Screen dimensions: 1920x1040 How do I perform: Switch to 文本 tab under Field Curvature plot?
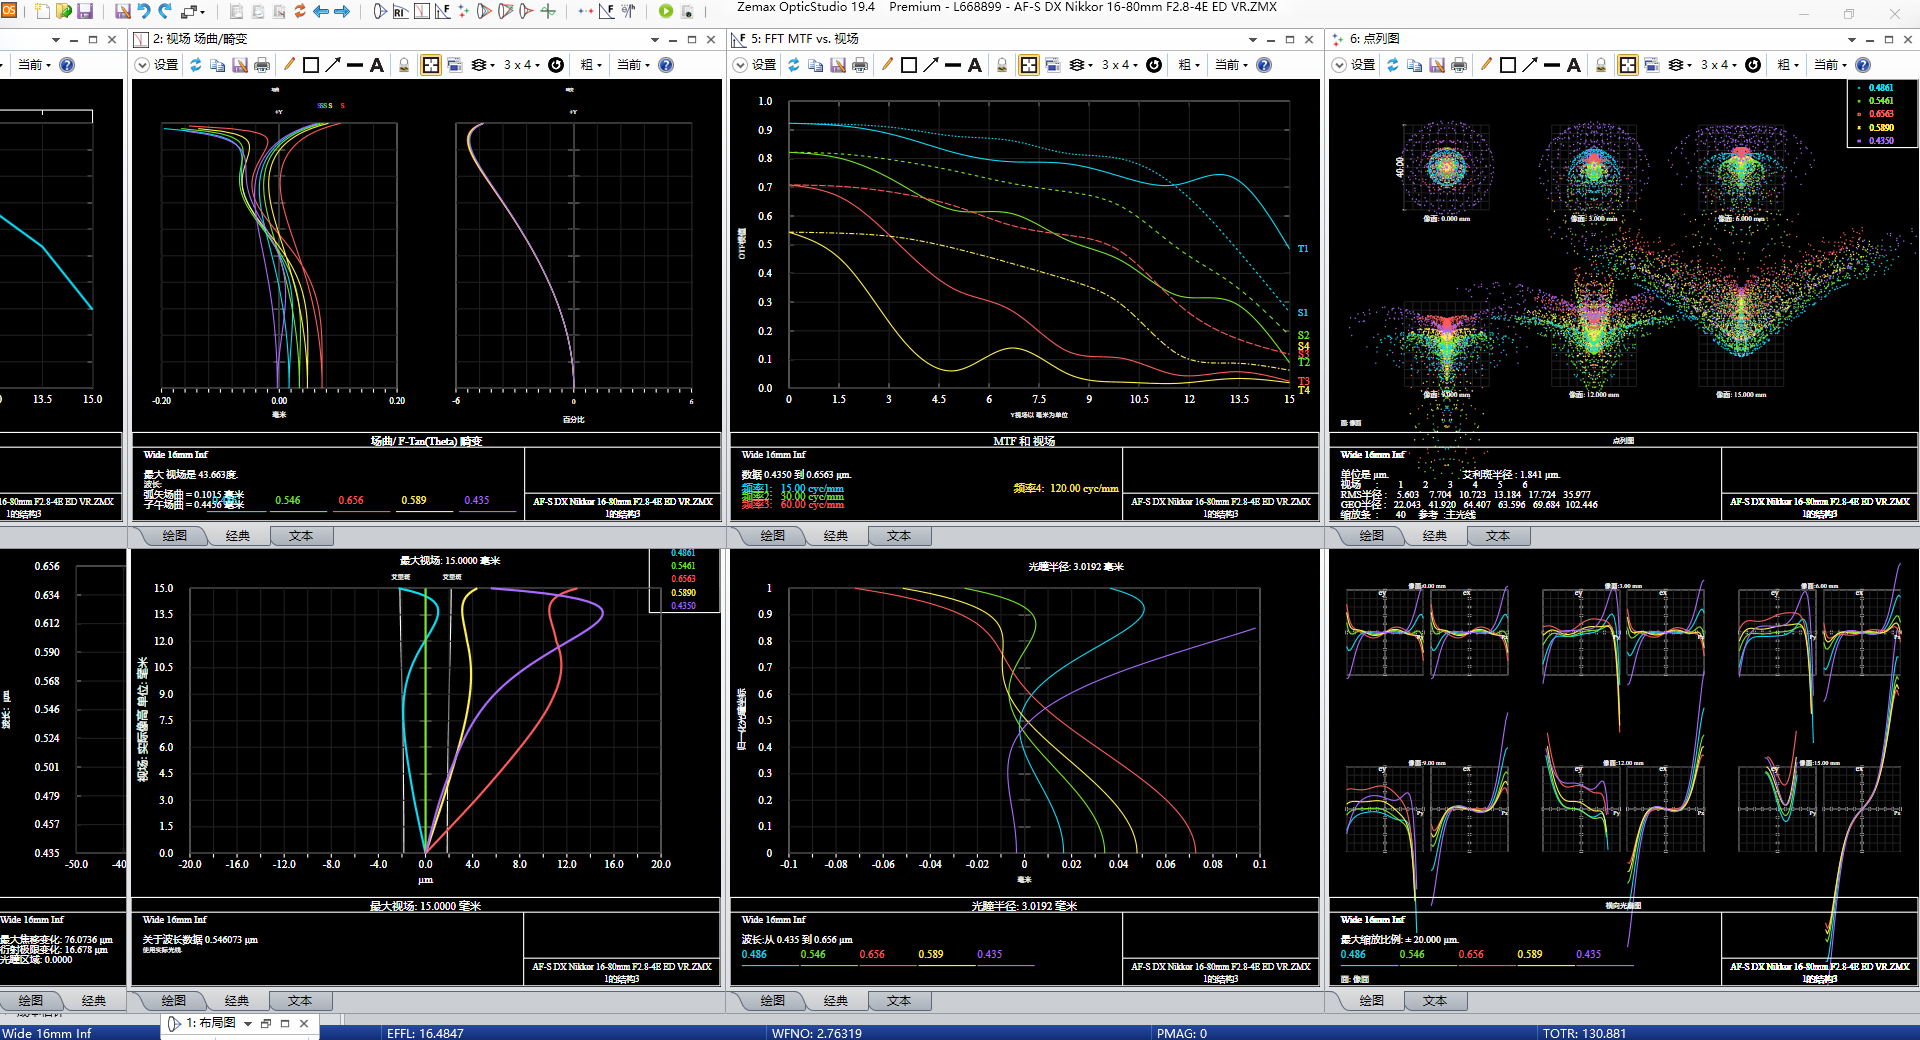(300, 536)
